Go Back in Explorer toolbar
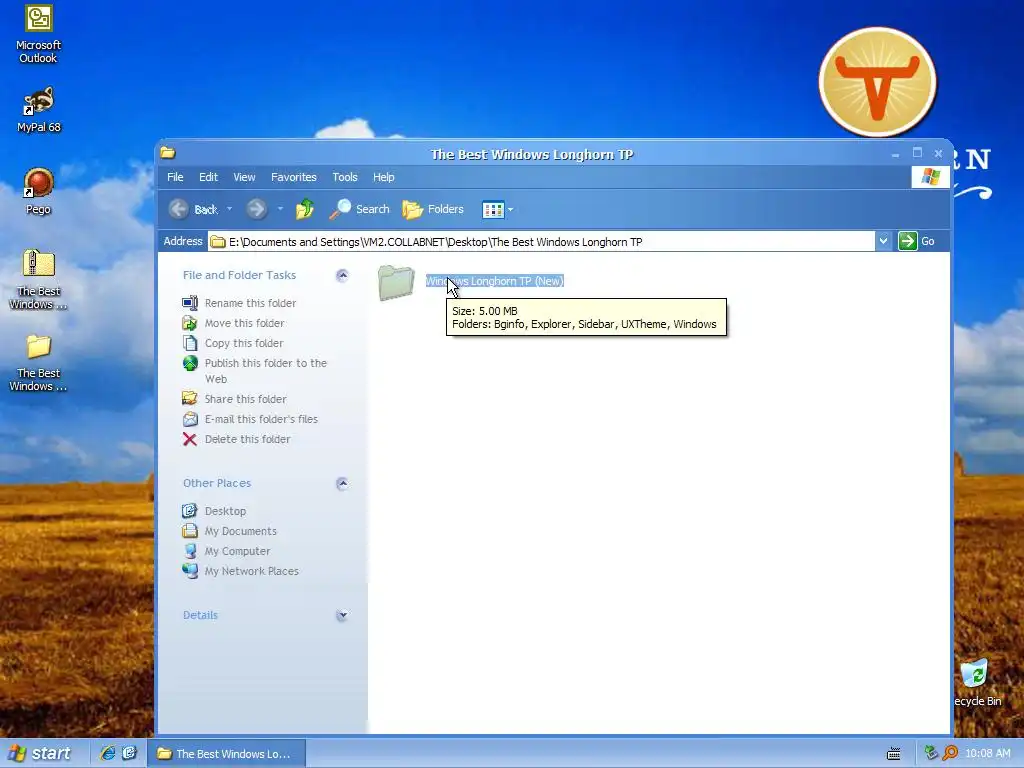 point(193,209)
